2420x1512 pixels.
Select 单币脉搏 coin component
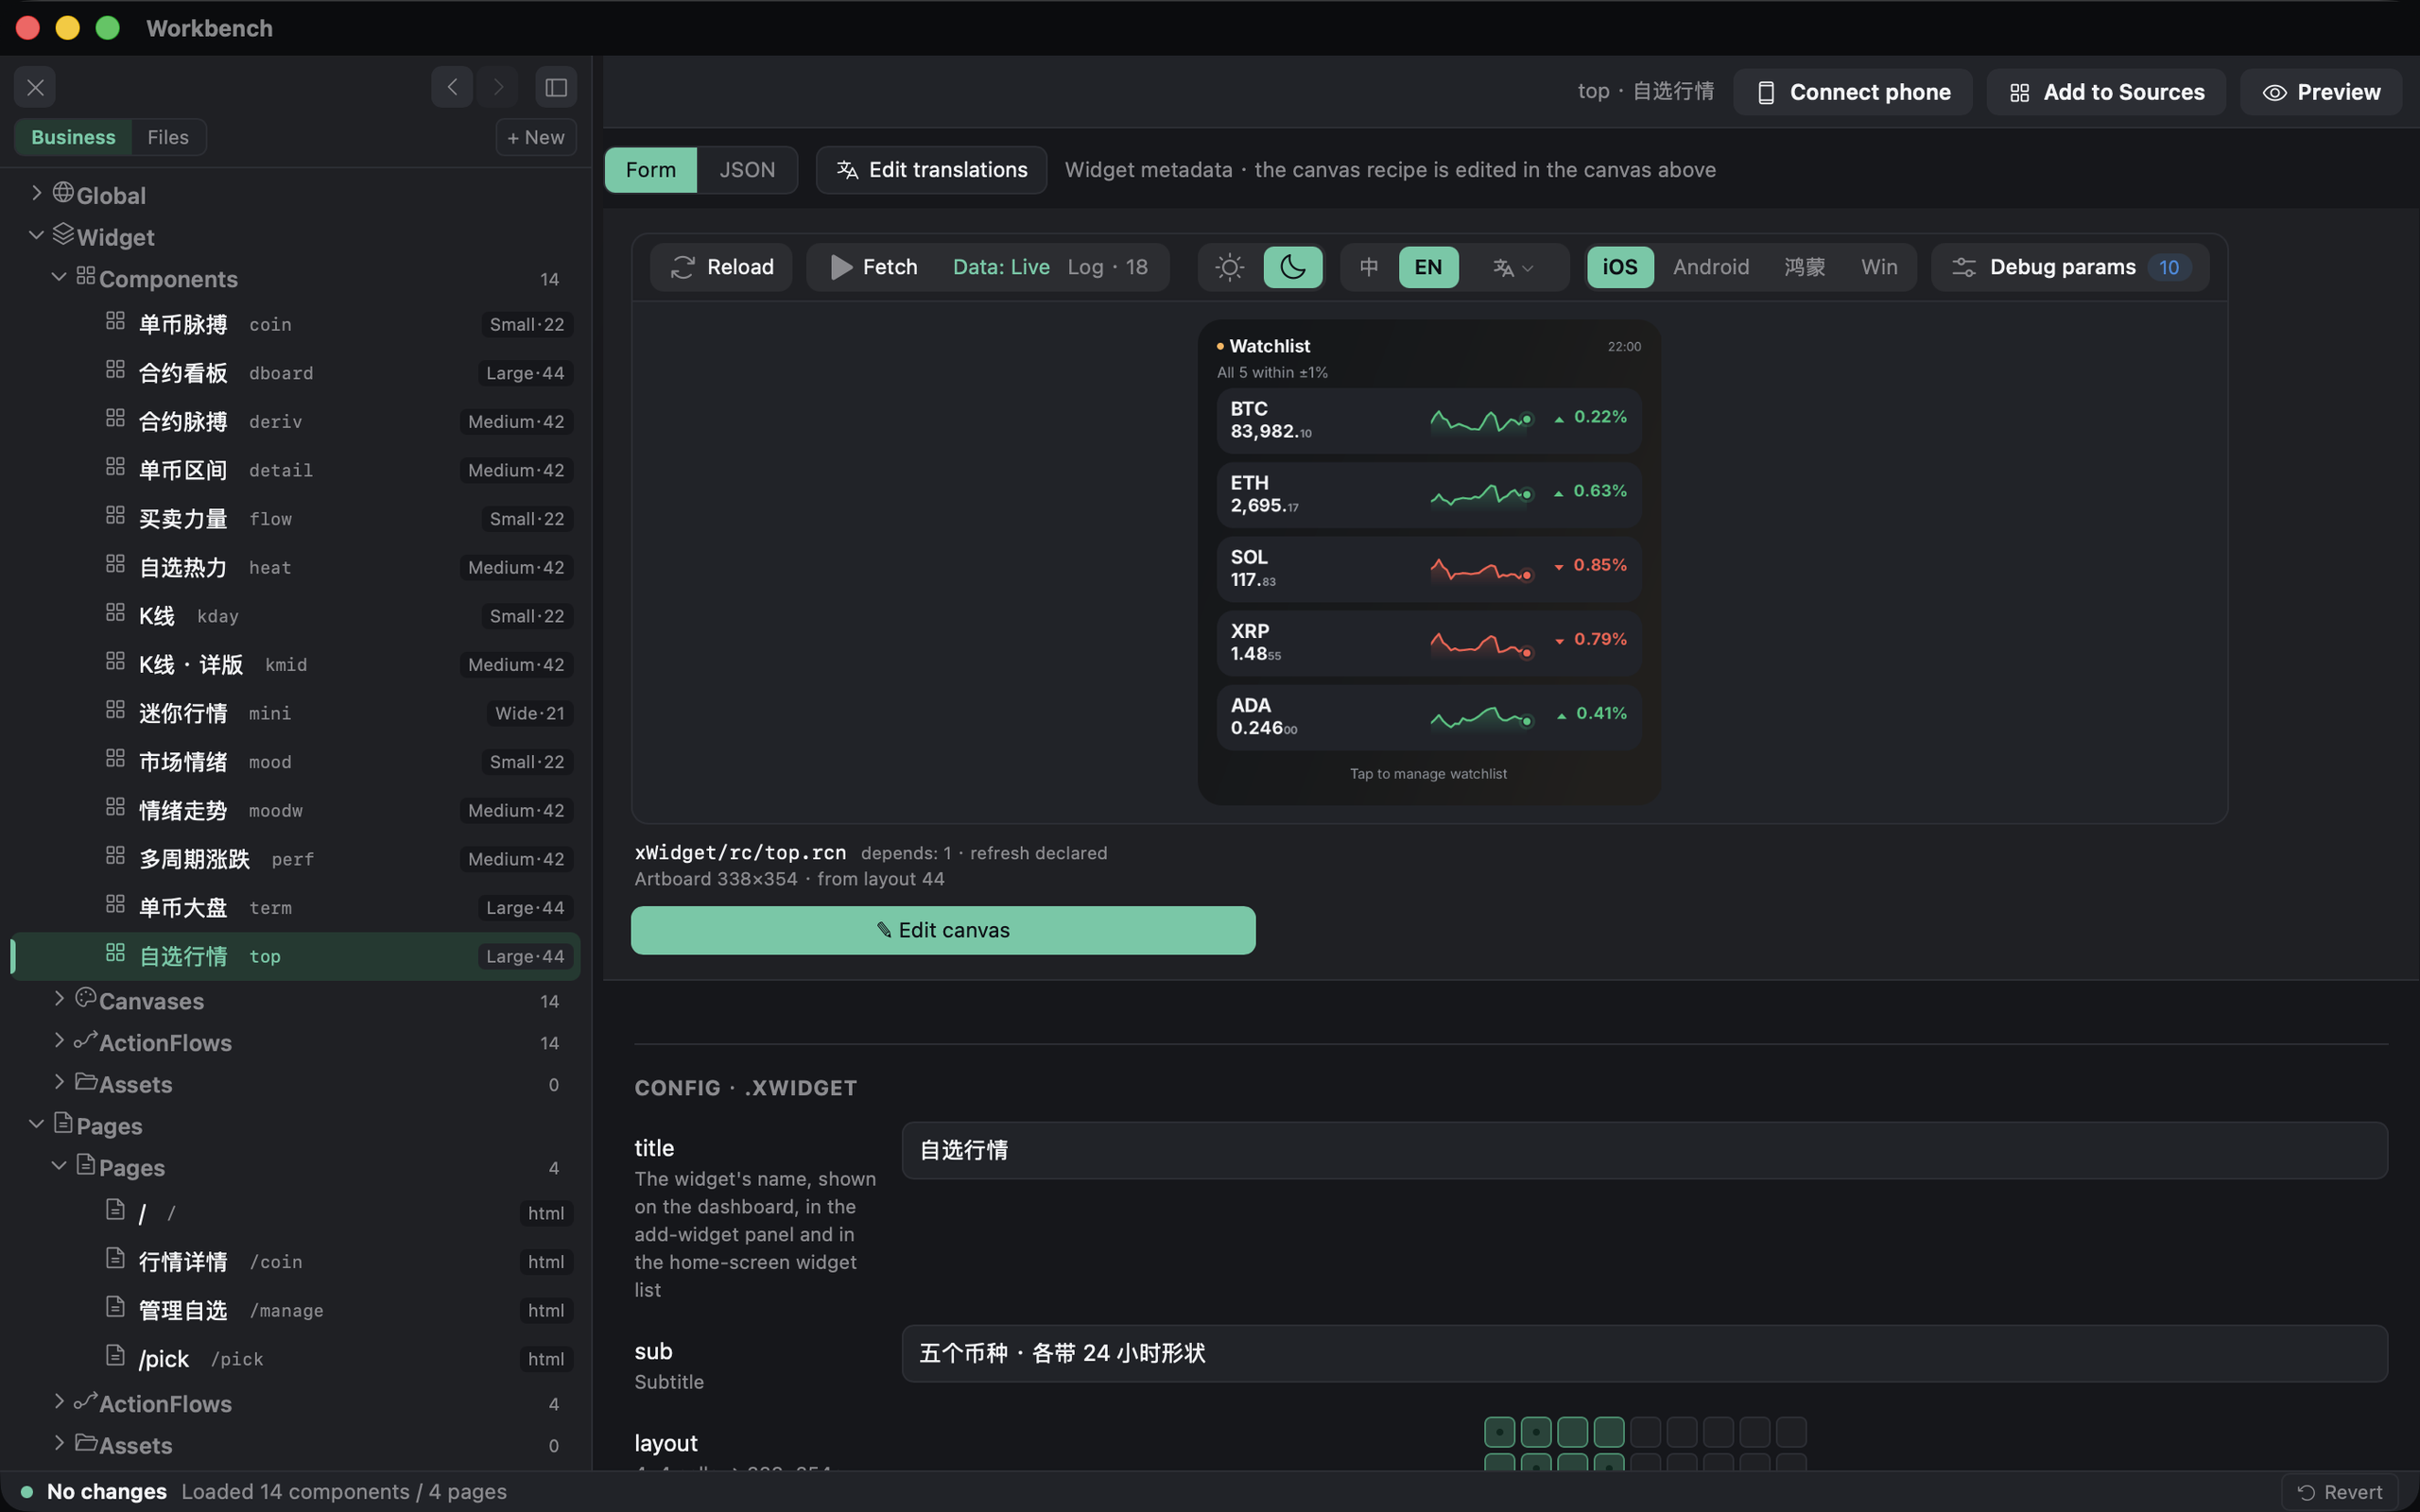(x=295, y=324)
